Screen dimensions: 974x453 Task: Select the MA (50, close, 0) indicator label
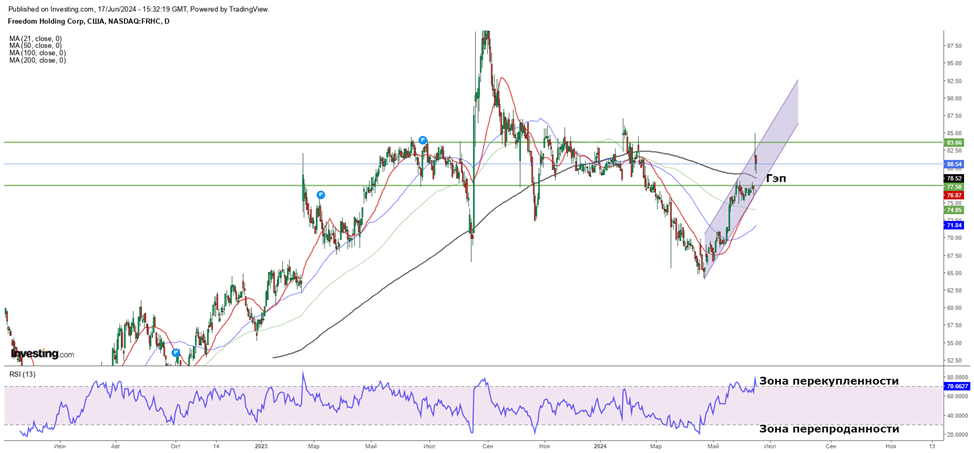(35, 46)
